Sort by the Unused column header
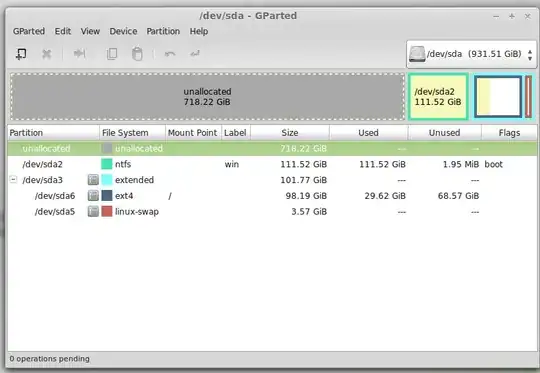The height and width of the screenshot is (373, 540). 445,133
